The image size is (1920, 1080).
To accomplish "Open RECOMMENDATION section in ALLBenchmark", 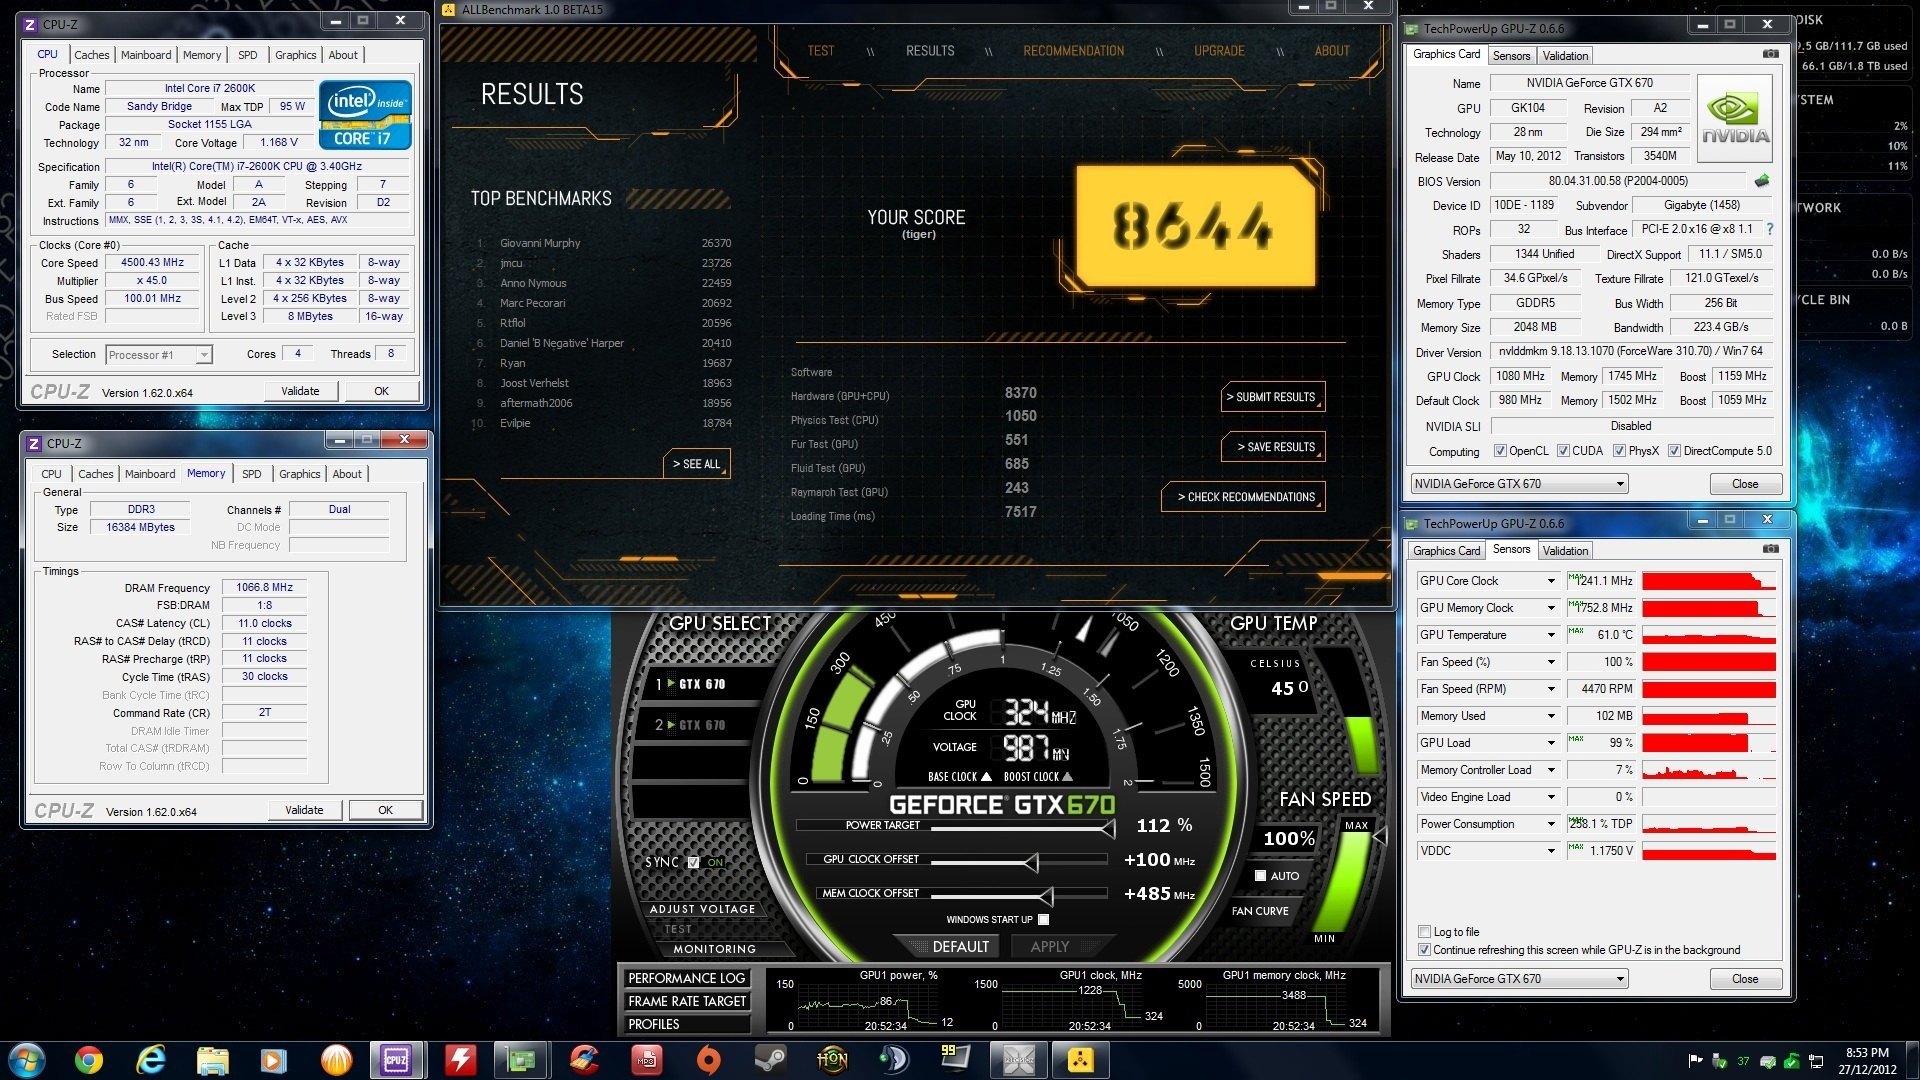I will click(1073, 51).
